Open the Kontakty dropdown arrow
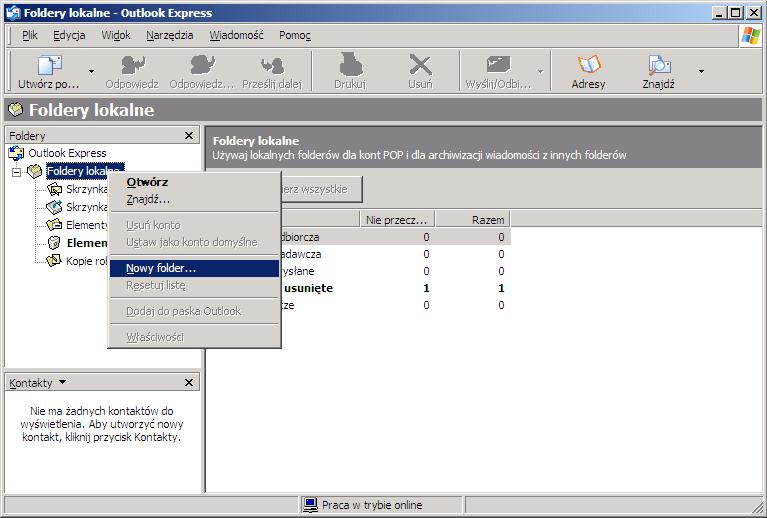 tap(62, 382)
